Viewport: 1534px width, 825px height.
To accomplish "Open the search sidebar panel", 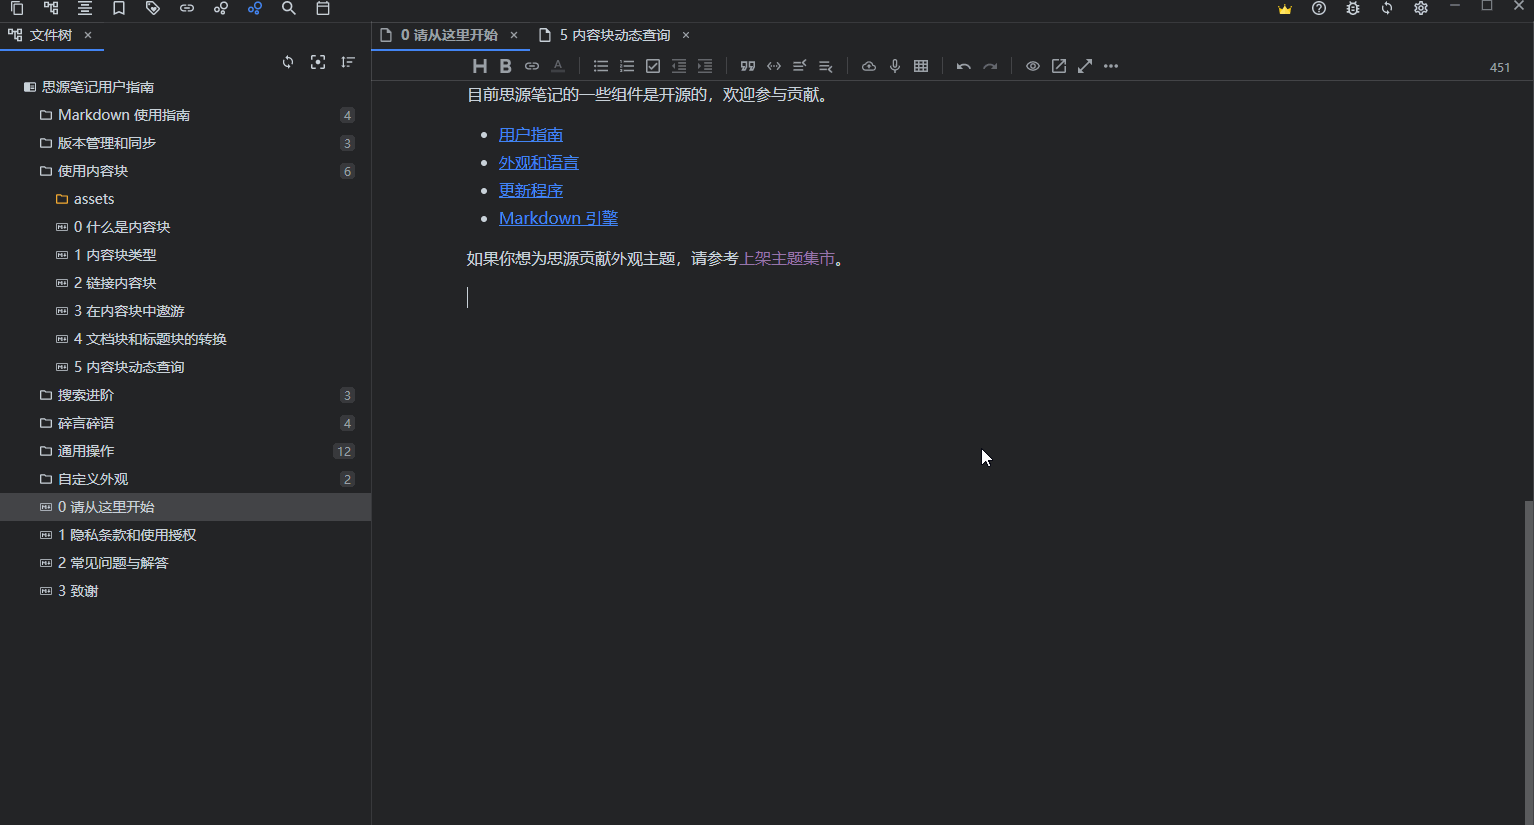I will (x=288, y=9).
